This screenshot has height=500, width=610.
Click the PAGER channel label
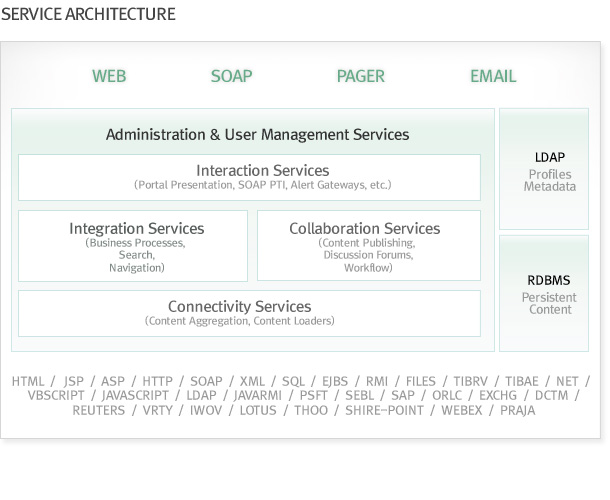coord(361,76)
